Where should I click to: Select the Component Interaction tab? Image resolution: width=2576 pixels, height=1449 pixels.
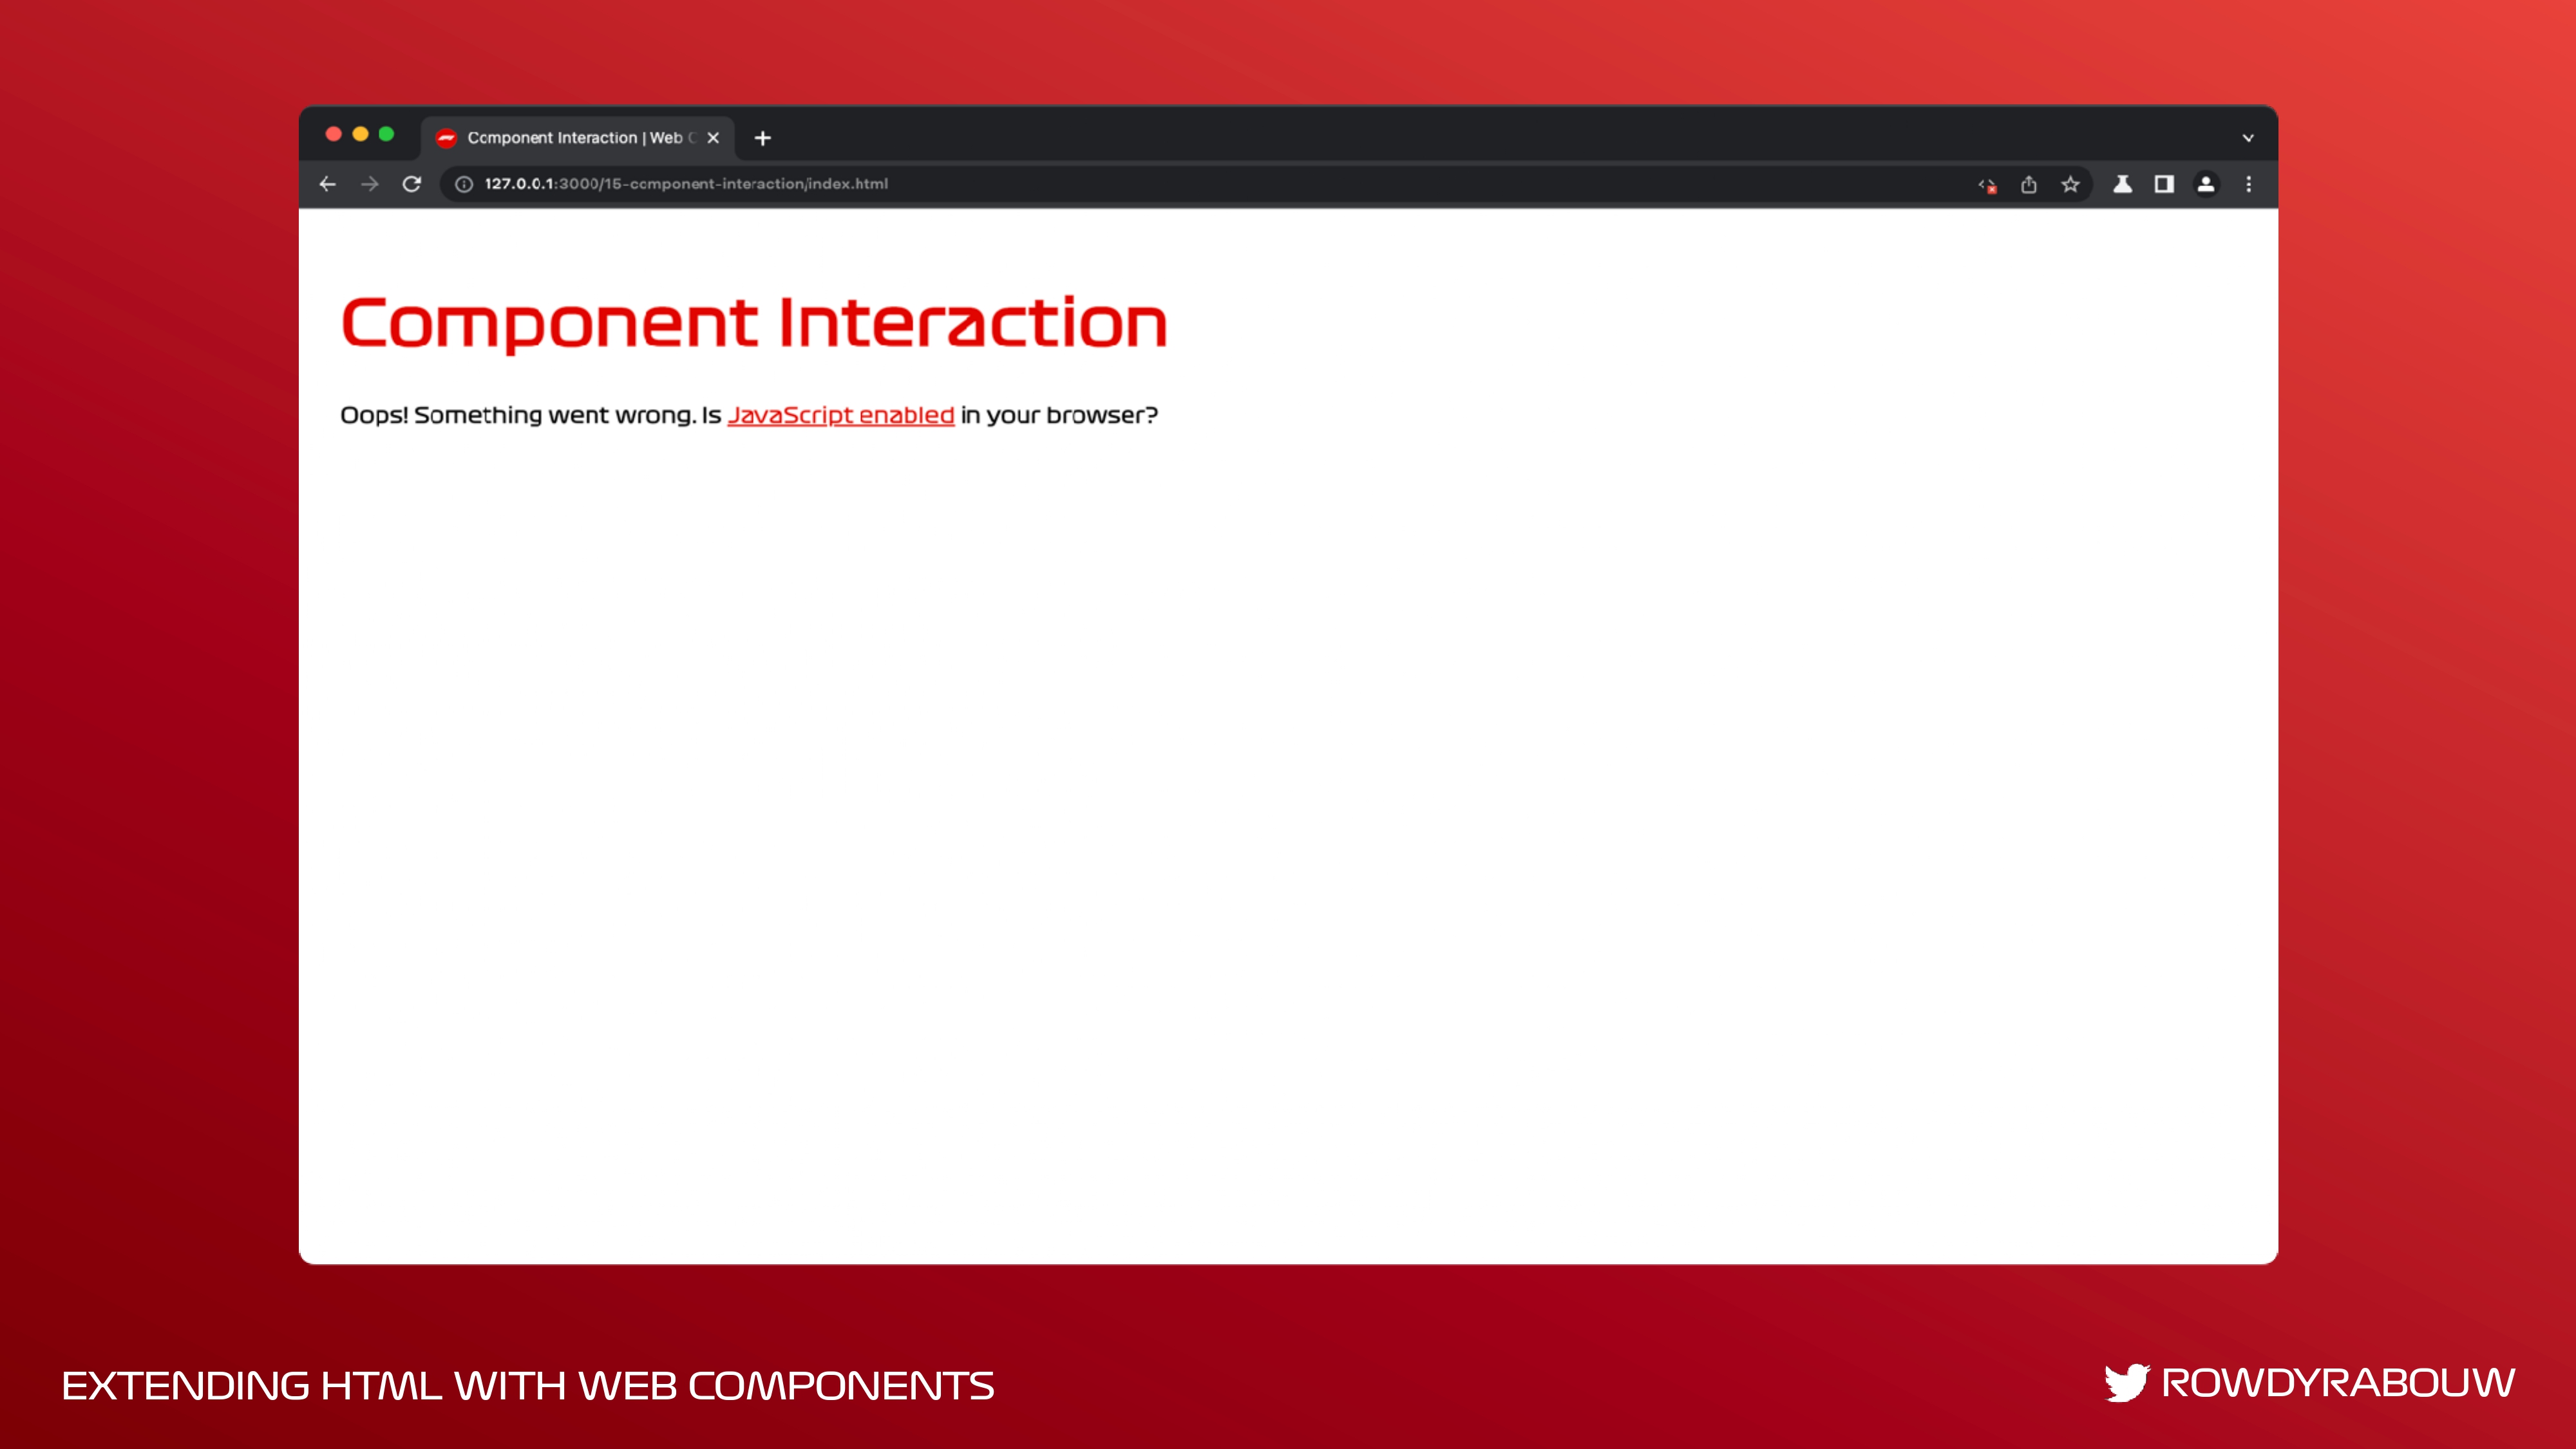[574, 138]
